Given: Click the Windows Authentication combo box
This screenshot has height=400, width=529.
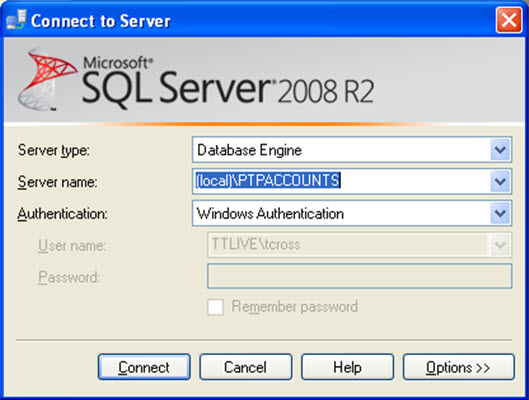Looking at the screenshot, I should point(352,213).
